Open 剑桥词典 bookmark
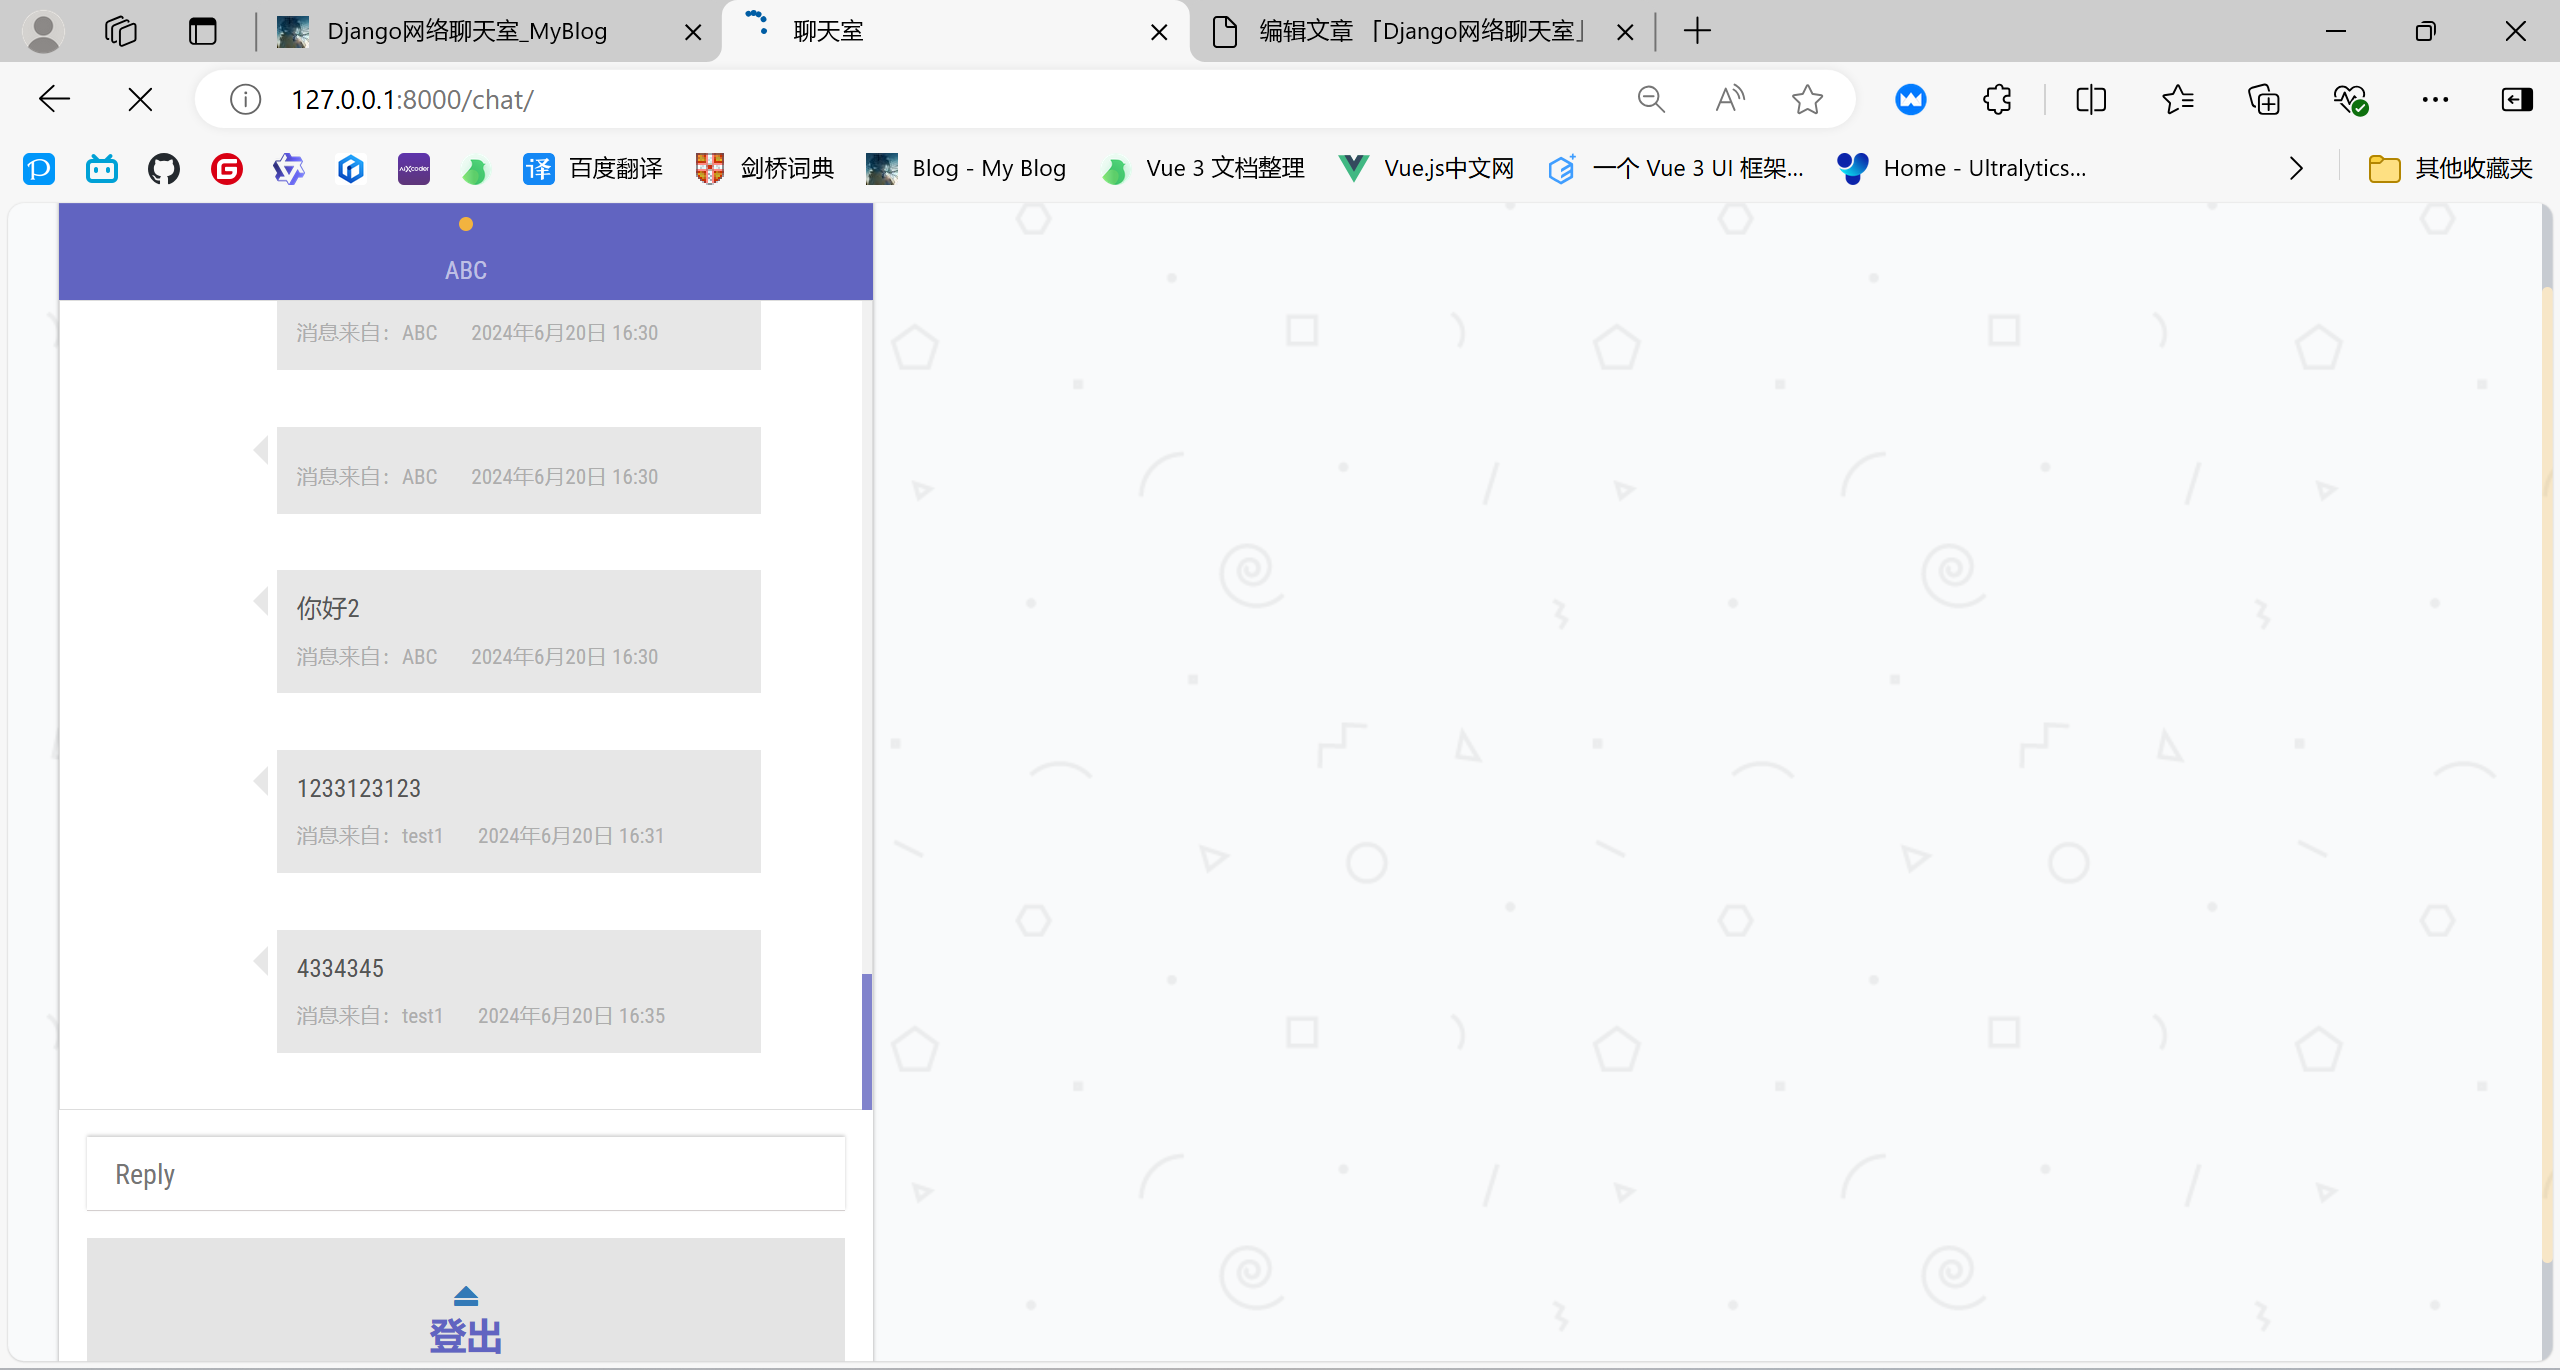 [765, 168]
